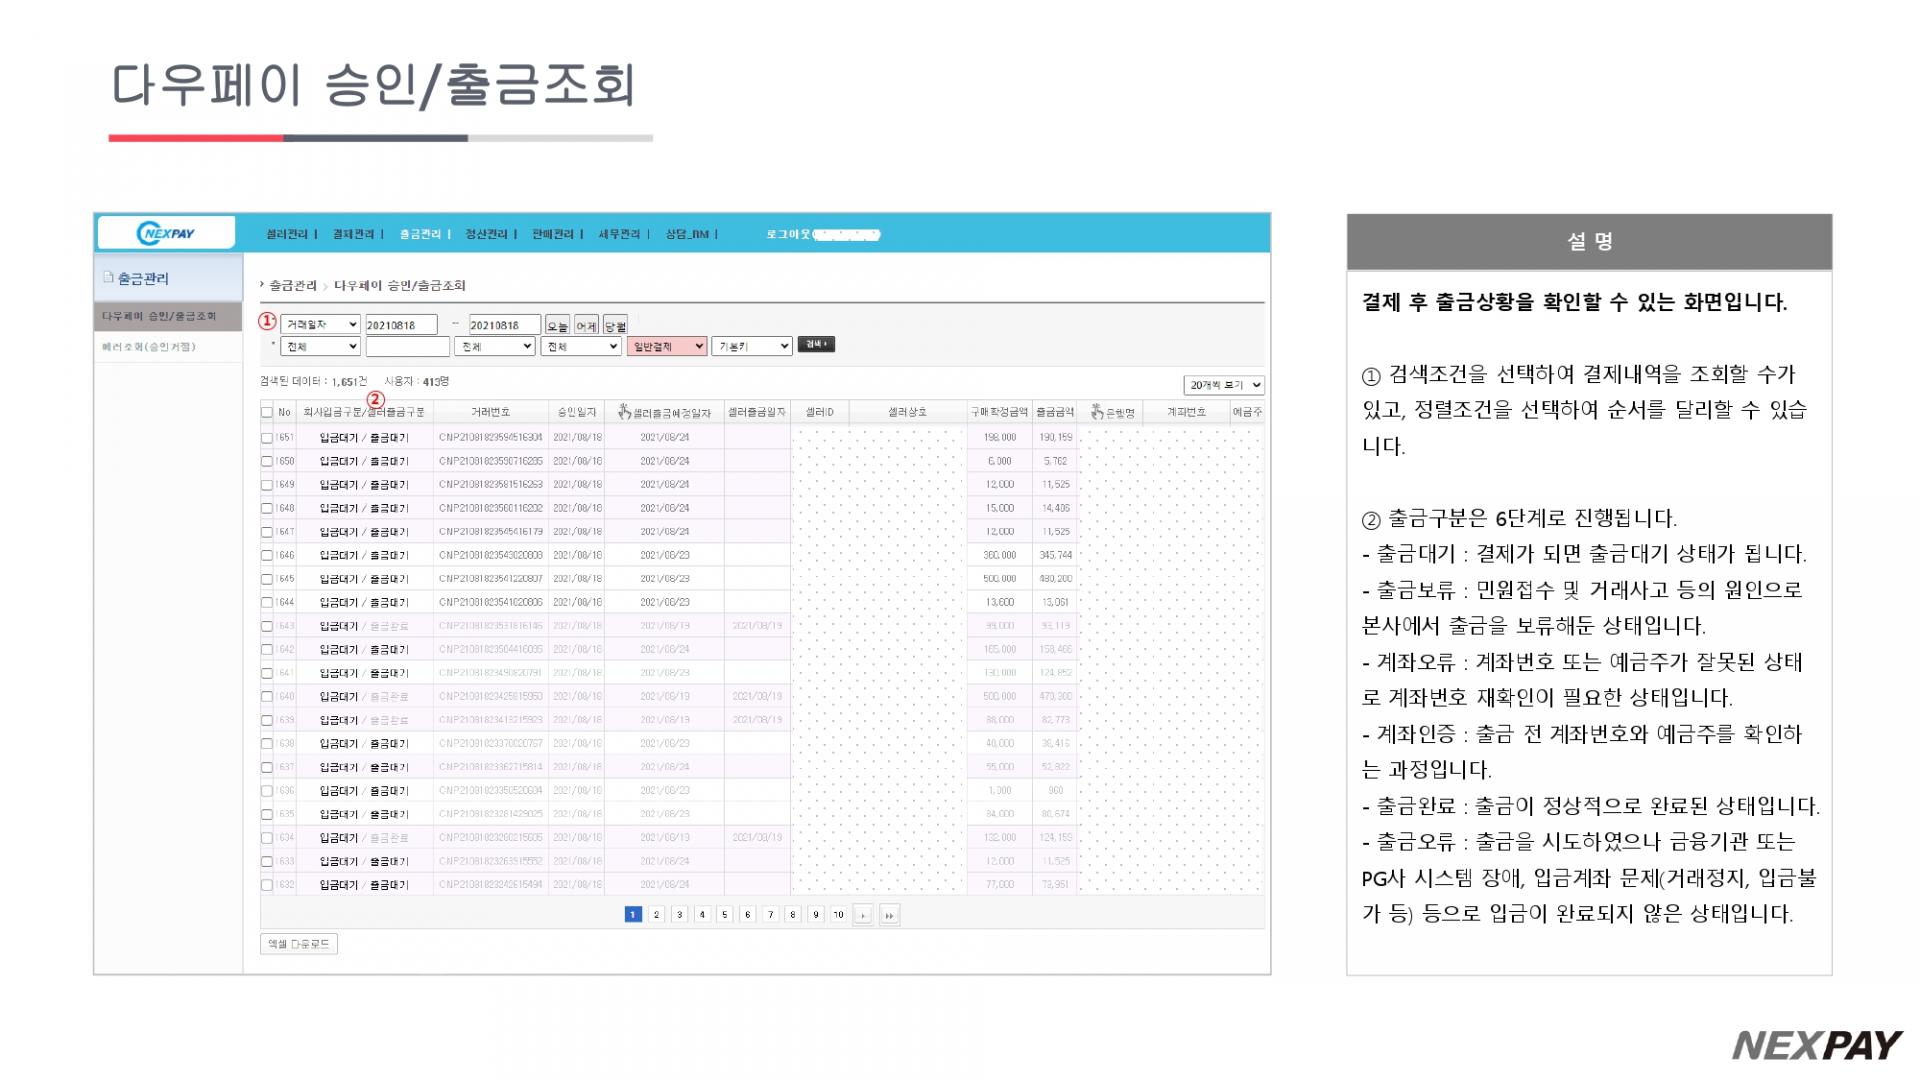The height and width of the screenshot is (1080, 1920).
Task: Go to page 2 in pagination
Action: [x=656, y=914]
